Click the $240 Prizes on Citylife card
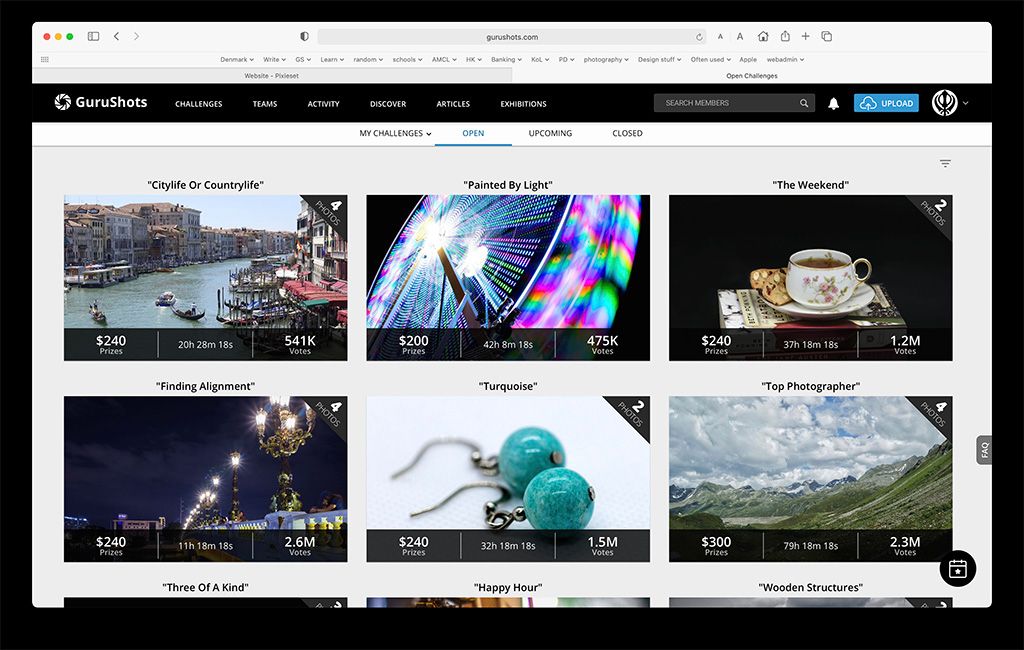This screenshot has height=650, width=1024. [x=111, y=344]
